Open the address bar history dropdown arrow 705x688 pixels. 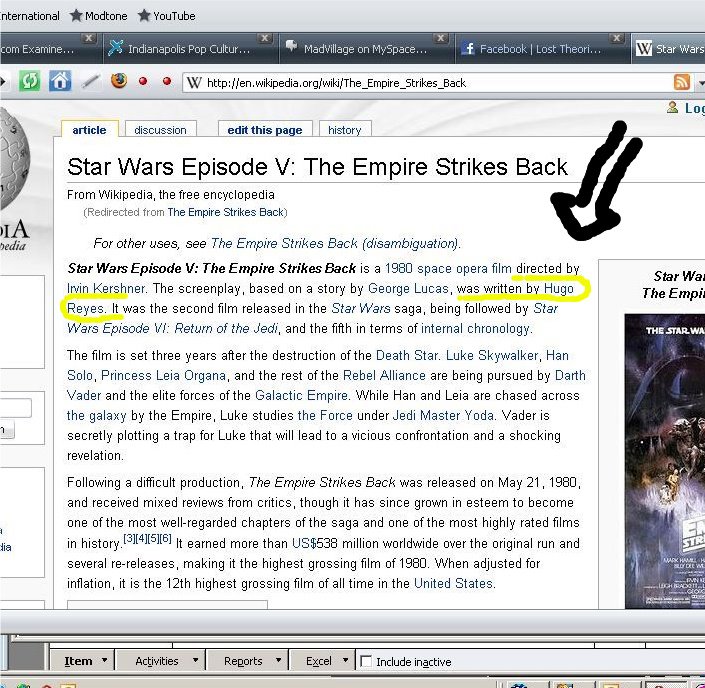(701, 83)
